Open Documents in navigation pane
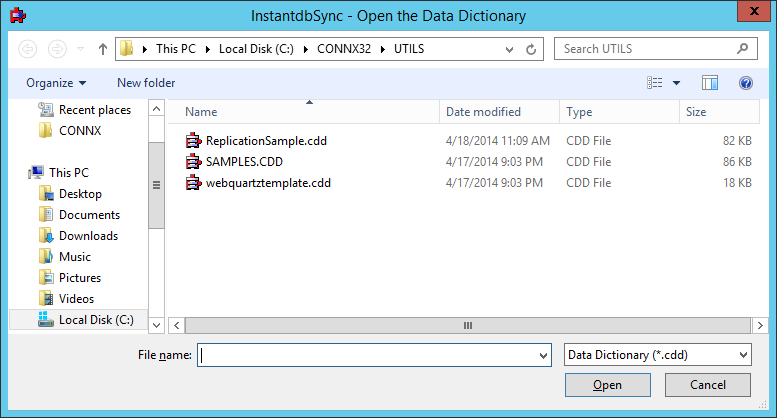The image size is (777, 418). point(89,214)
